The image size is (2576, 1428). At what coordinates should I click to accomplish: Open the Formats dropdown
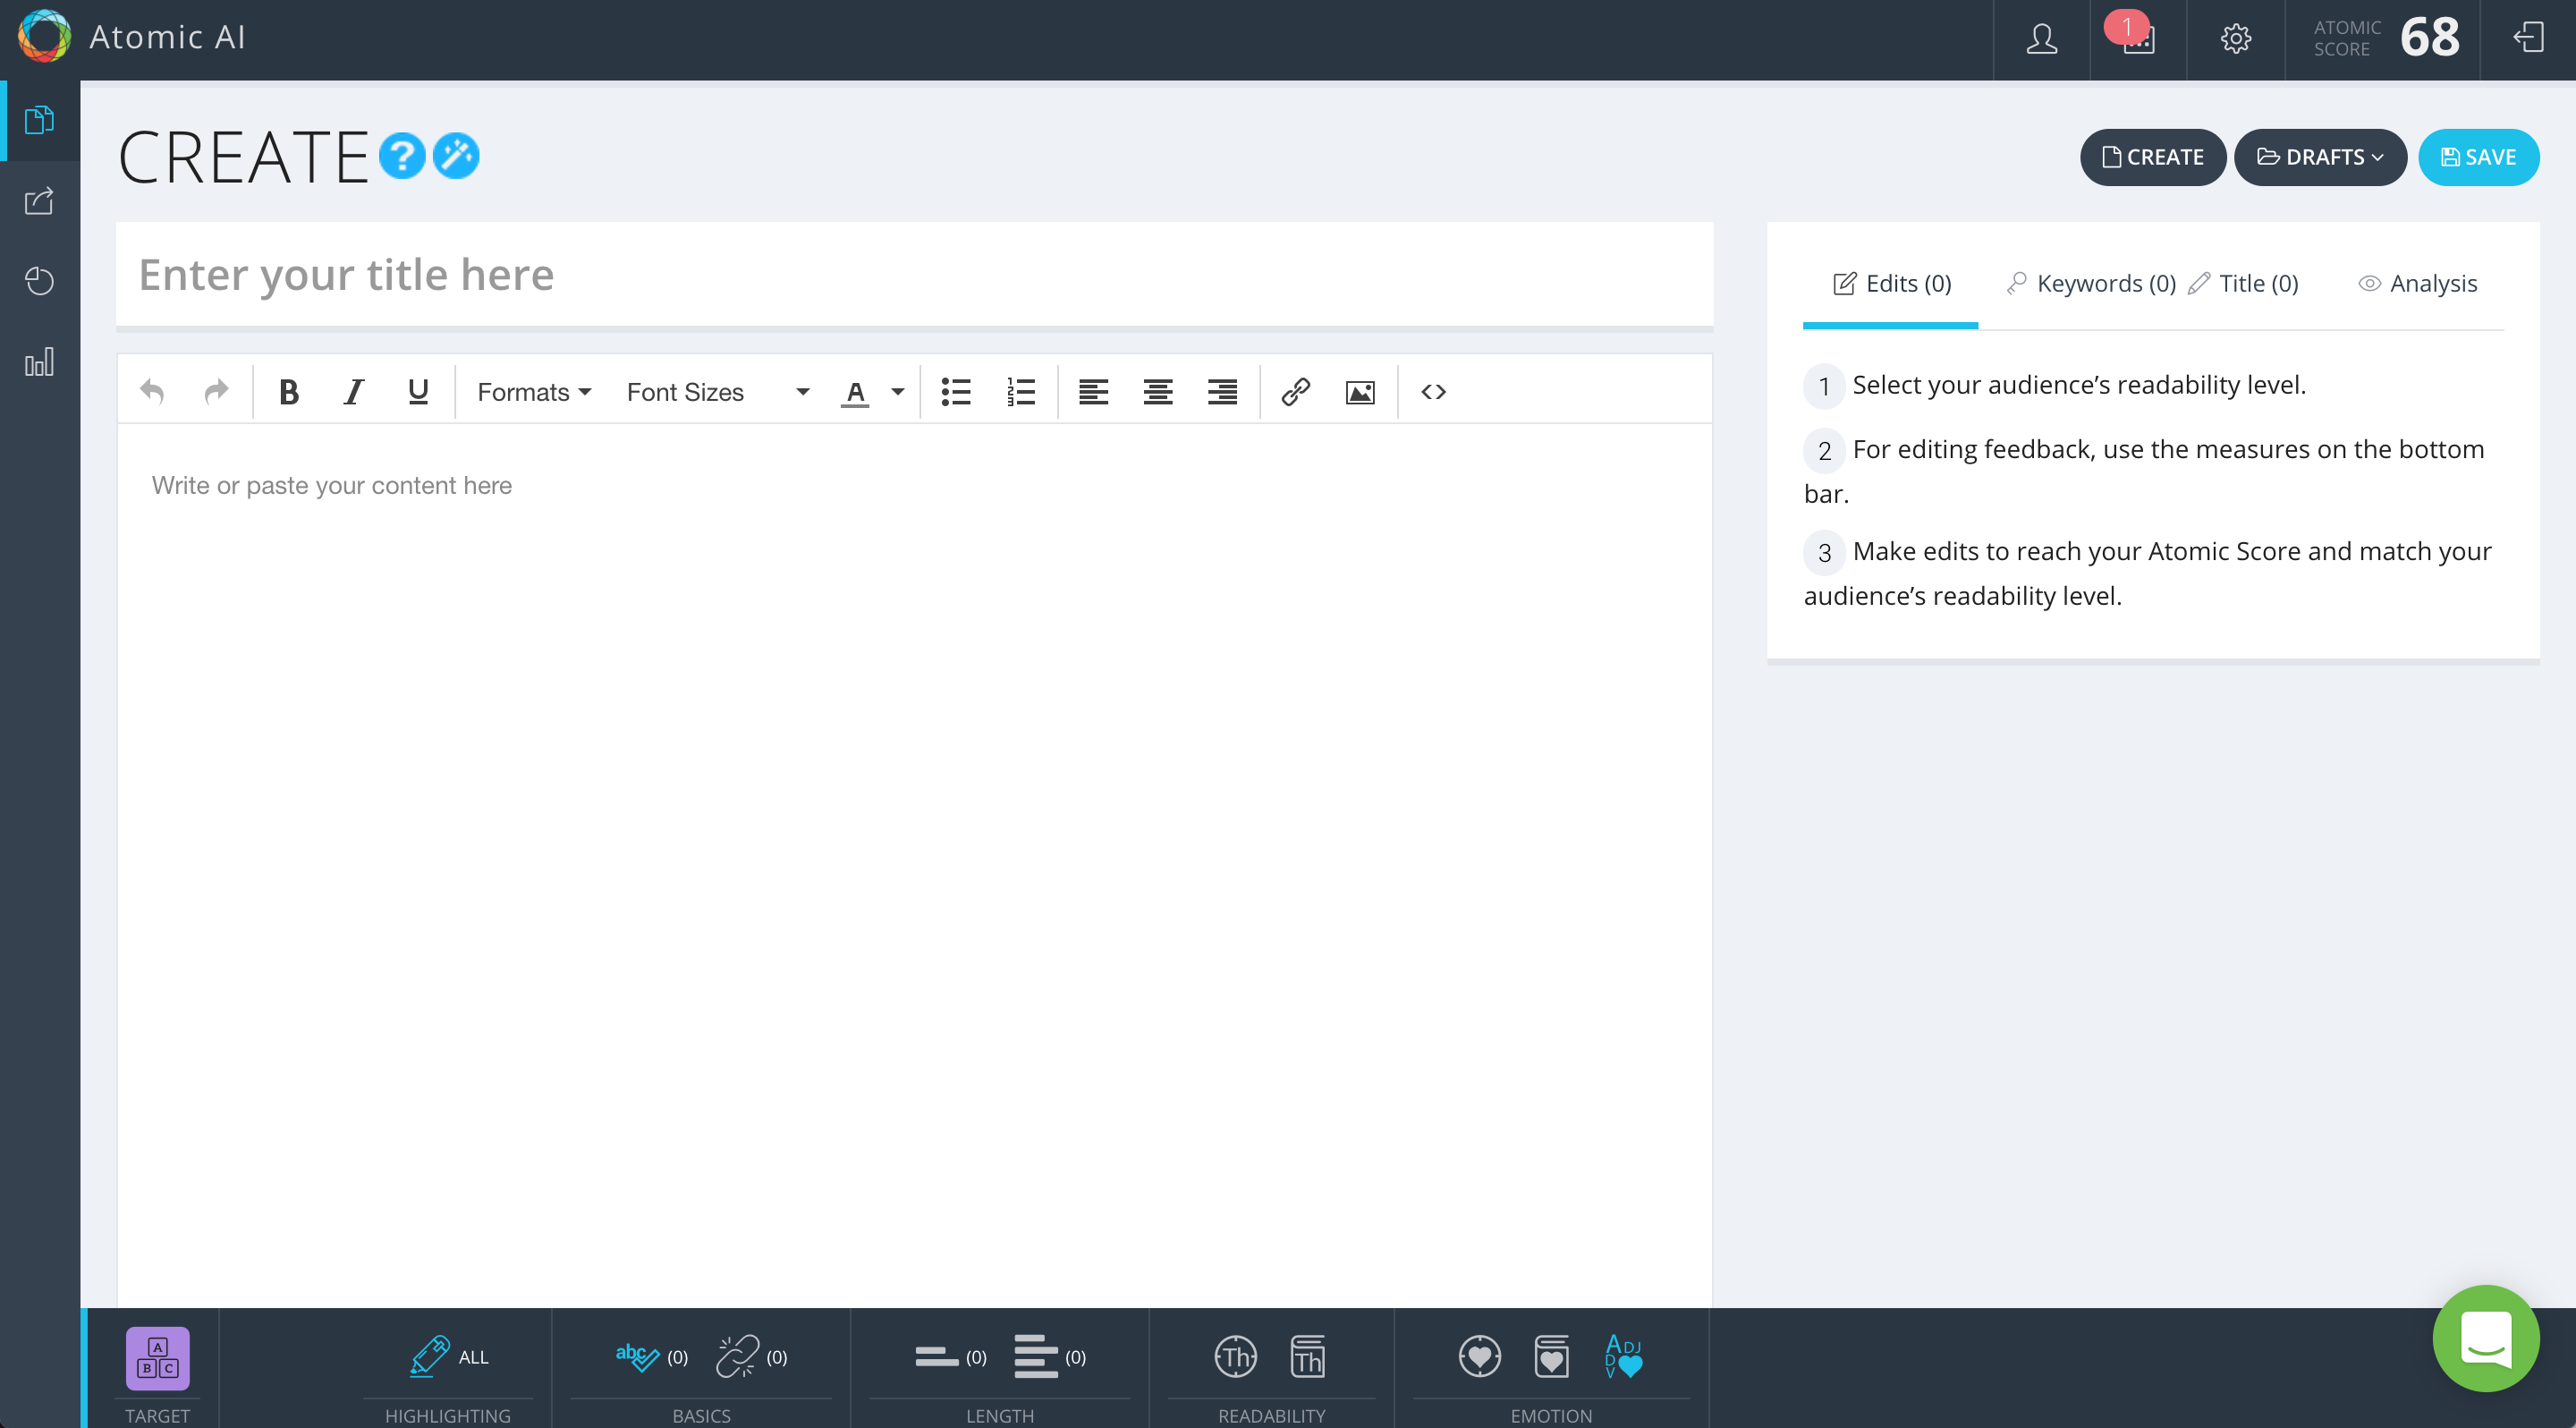[x=534, y=392]
